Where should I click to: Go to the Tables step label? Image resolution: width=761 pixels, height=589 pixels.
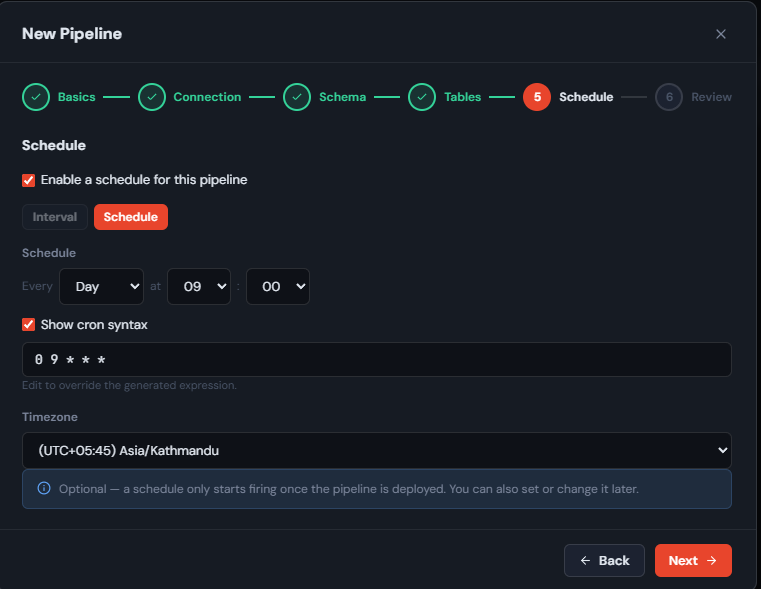point(463,97)
